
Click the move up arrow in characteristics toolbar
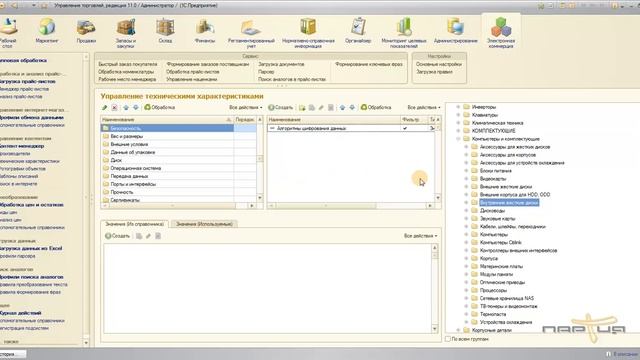tap(342, 107)
